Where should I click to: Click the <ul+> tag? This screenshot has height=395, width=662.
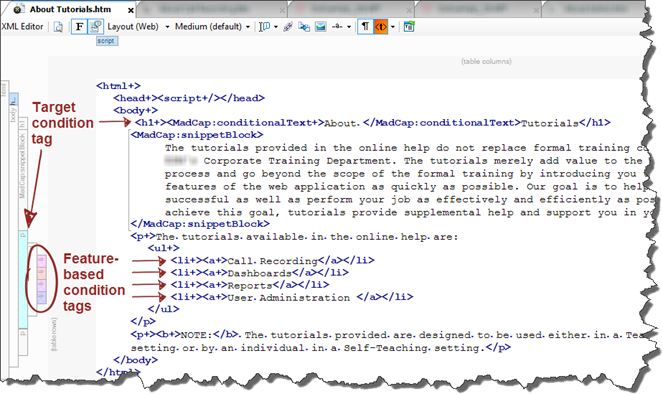coord(164,248)
